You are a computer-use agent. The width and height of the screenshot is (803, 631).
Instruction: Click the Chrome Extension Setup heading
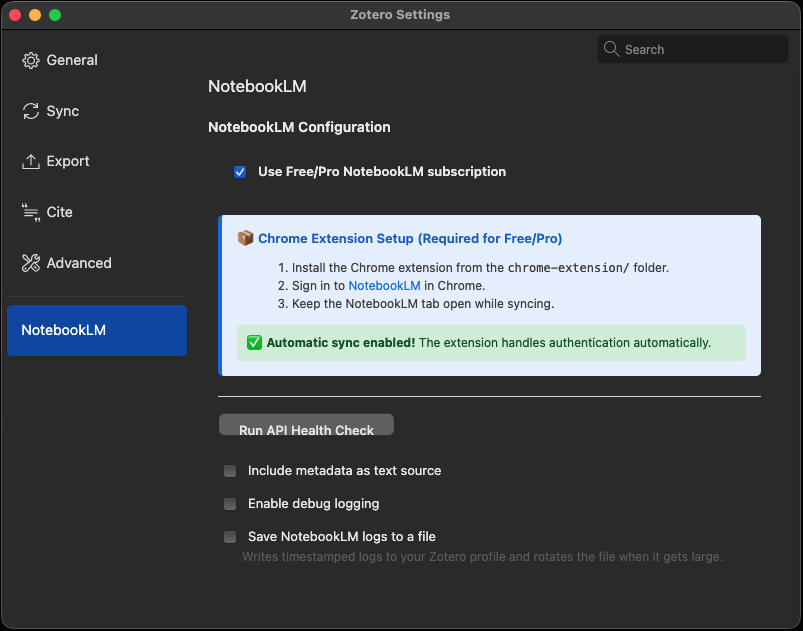410,239
